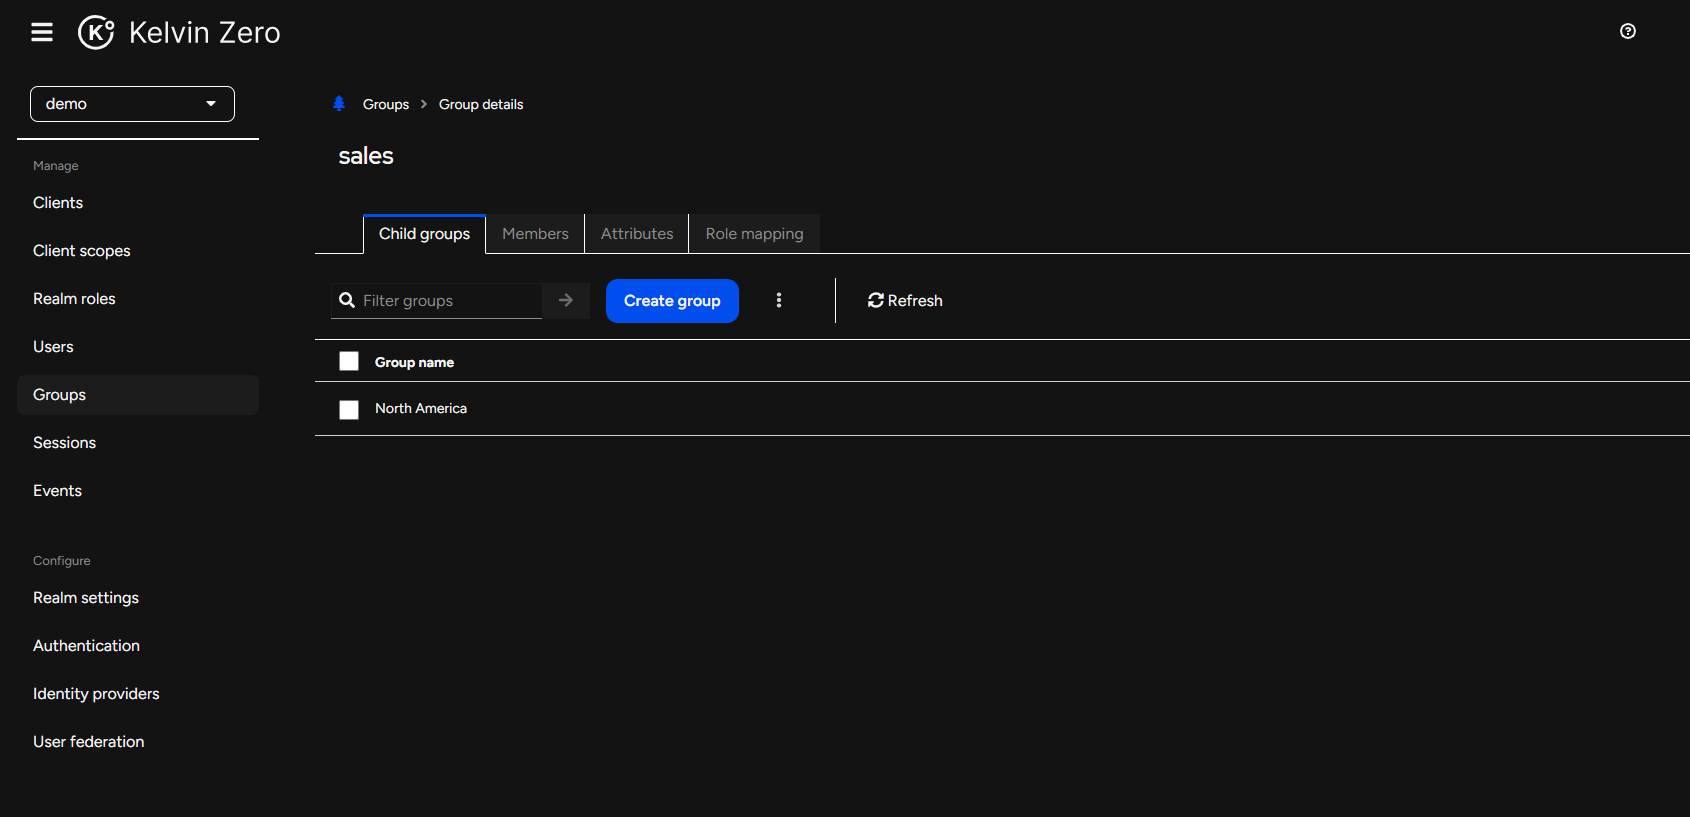Click the filter search arrow button
Viewport: 1690px width, 817px height.
pyautogui.click(x=566, y=301)
